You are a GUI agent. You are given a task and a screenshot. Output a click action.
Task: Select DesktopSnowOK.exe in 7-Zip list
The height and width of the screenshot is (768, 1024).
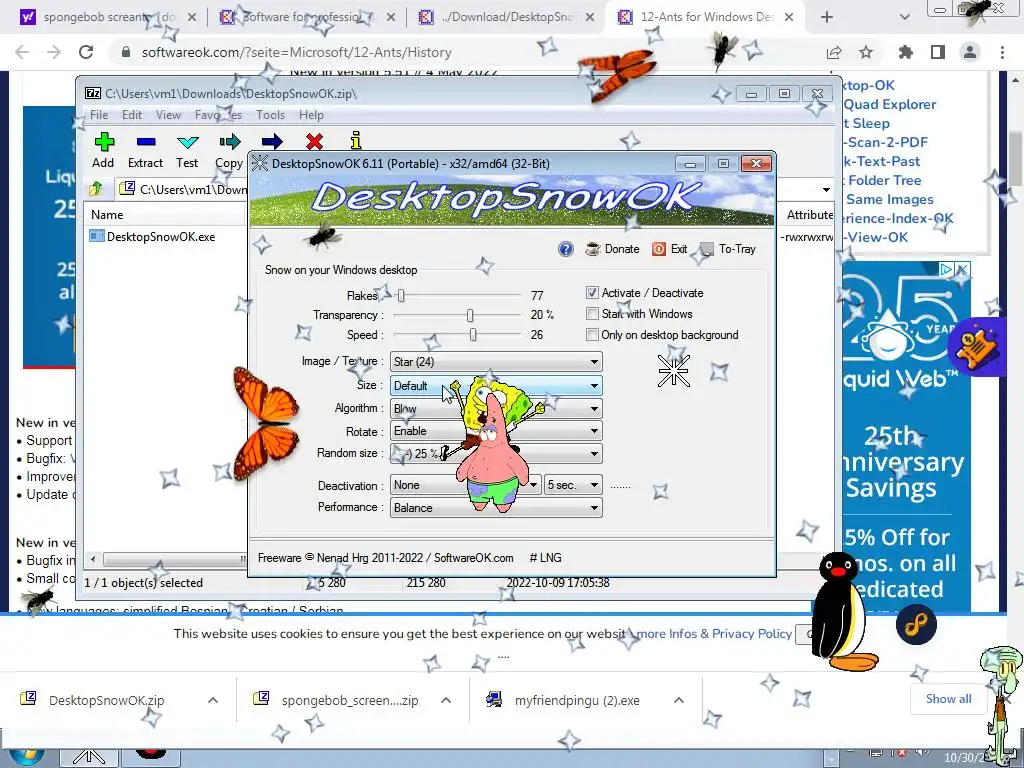(x=161, y=236)
